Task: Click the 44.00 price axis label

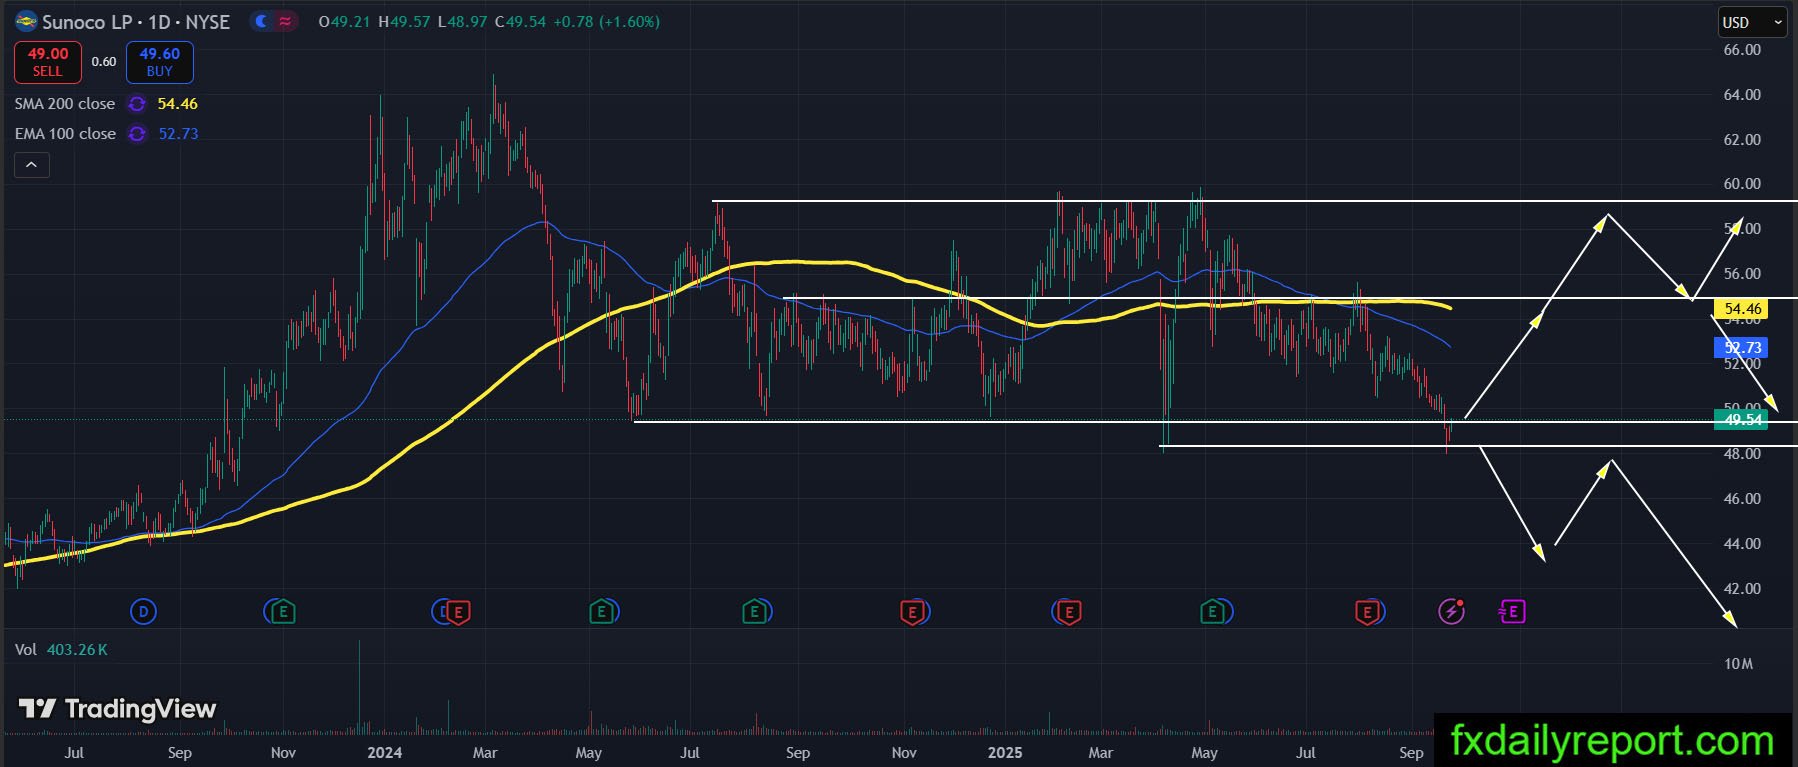Action: click(1742, 544)
